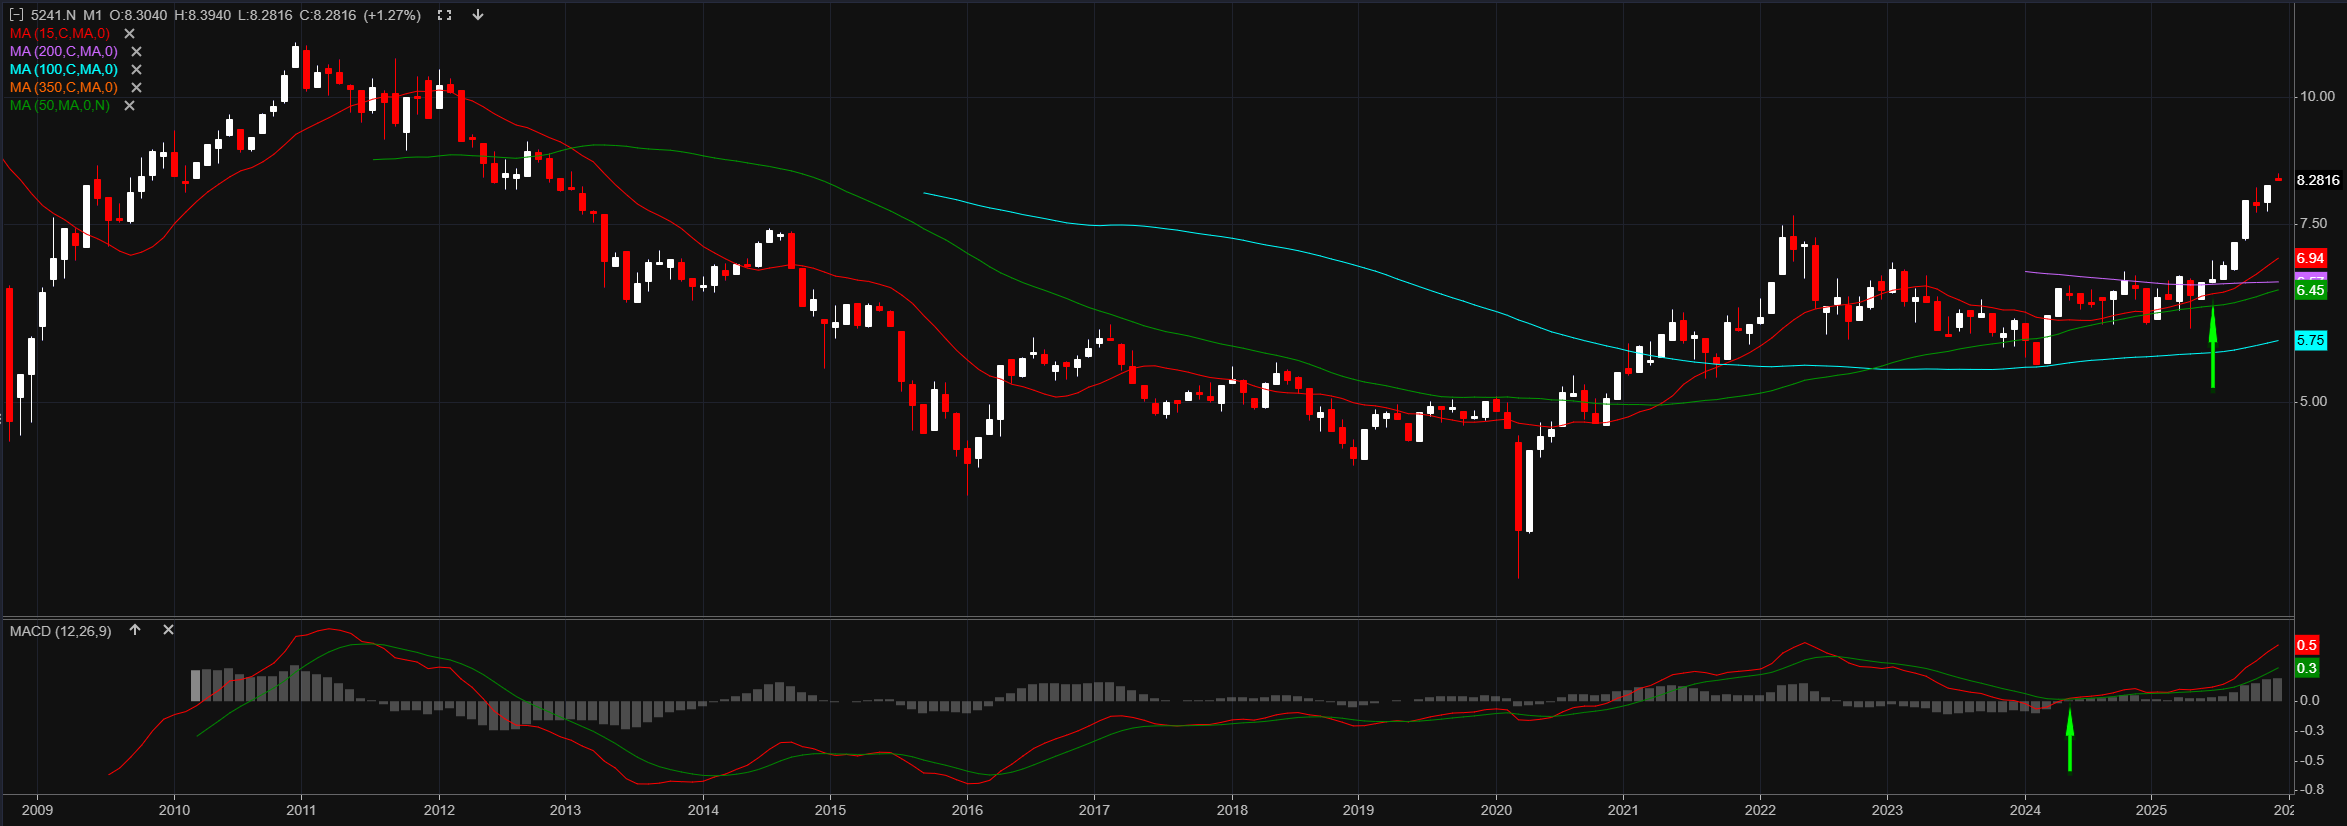Click the 5241.N ticker symbol

(53, 15)
